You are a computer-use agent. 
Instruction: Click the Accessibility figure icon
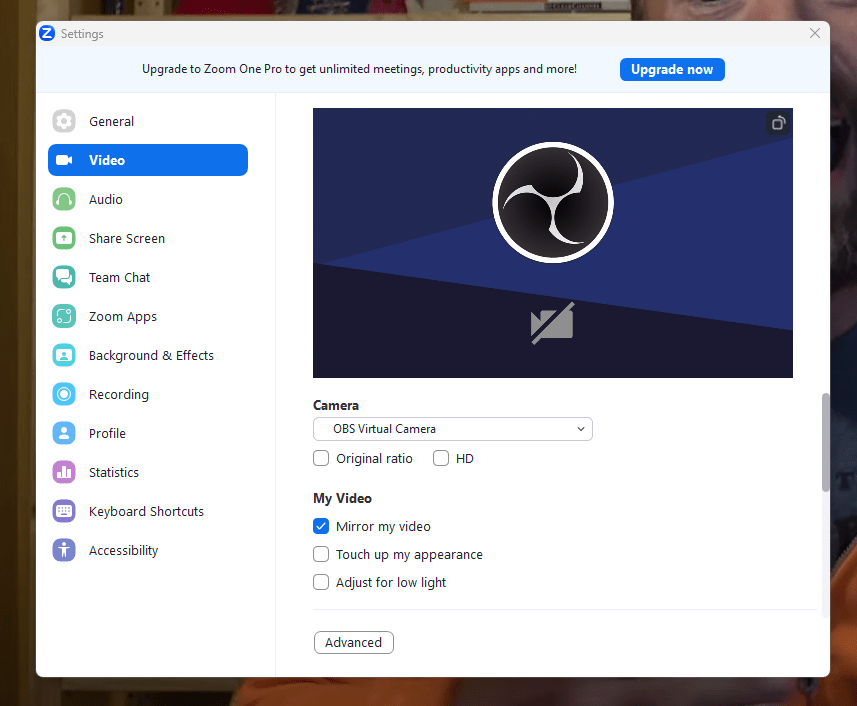64,550
